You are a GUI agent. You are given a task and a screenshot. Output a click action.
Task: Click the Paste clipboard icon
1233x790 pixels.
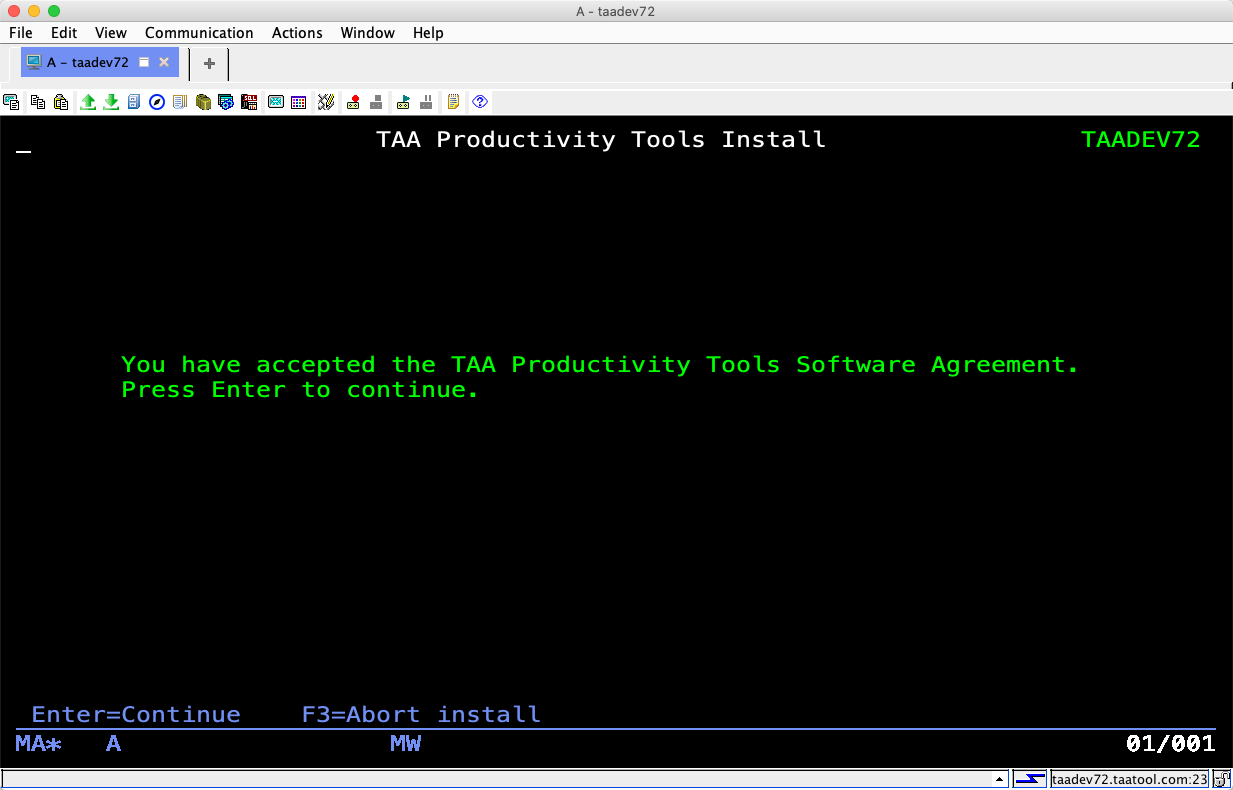pyautogui.click(x=61, y=102)
